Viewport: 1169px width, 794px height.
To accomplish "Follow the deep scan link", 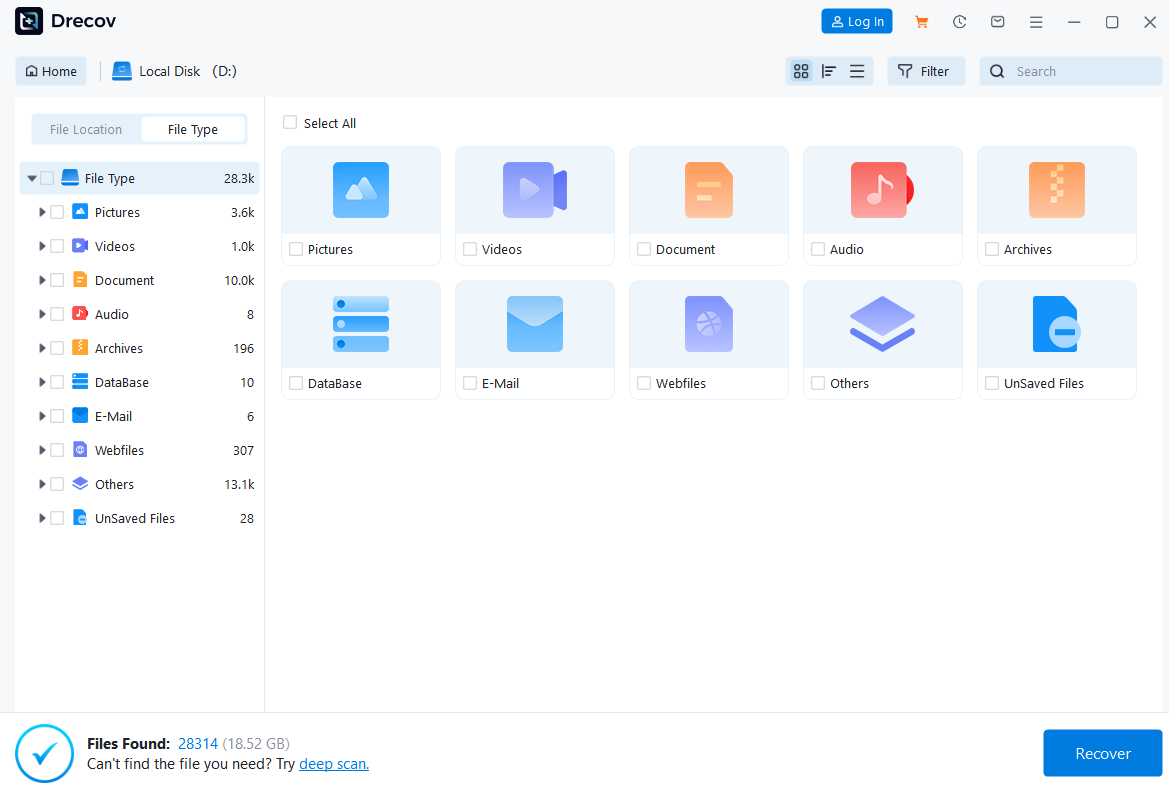I will (x=334, y=764).
